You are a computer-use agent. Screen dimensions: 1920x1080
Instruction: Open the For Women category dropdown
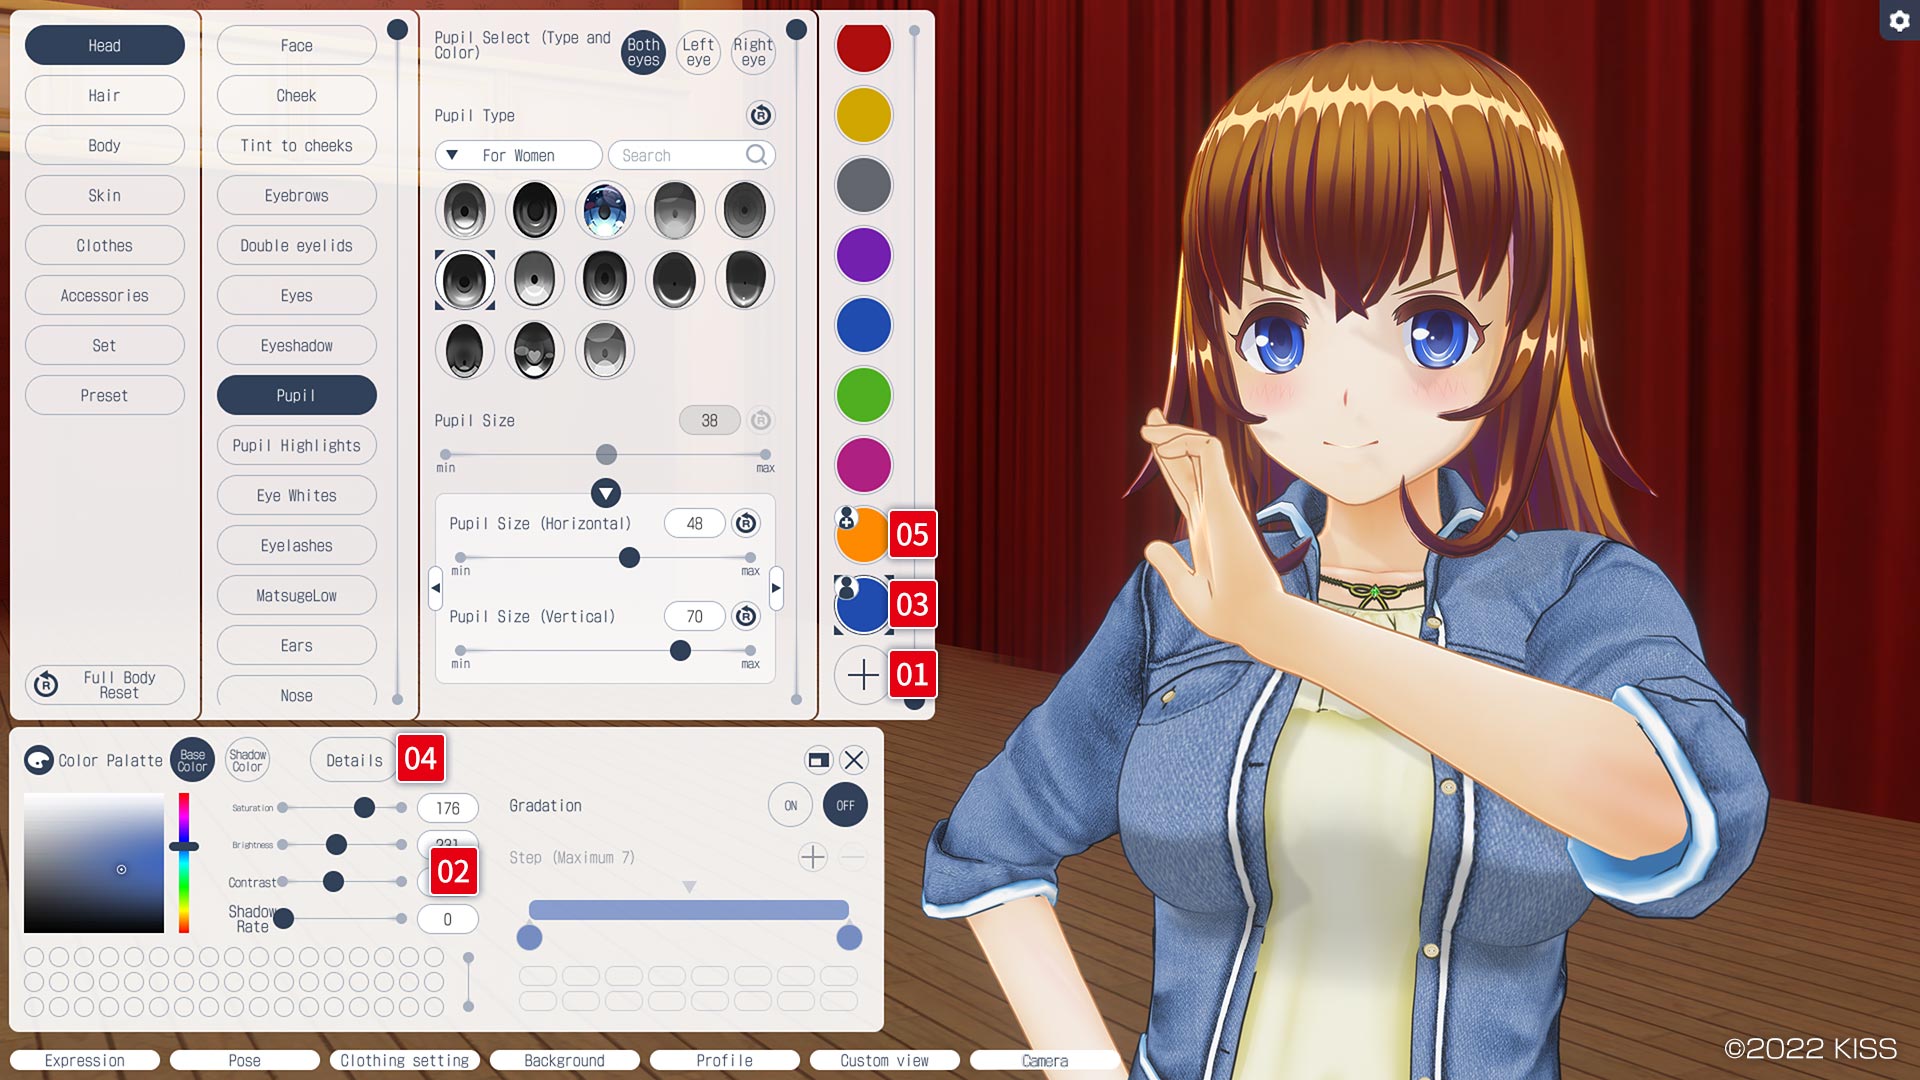coord(518,155)
